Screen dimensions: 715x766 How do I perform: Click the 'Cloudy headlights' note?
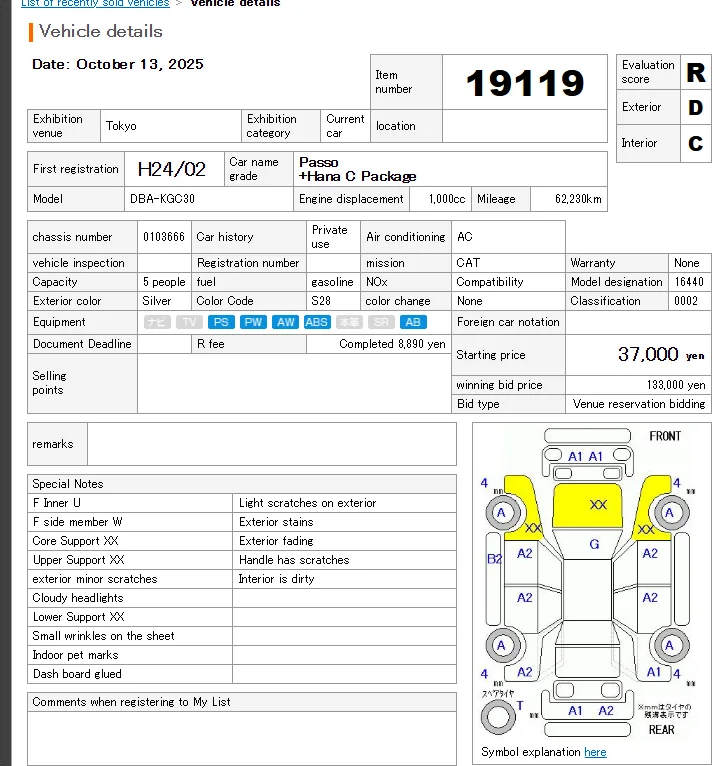78,598
